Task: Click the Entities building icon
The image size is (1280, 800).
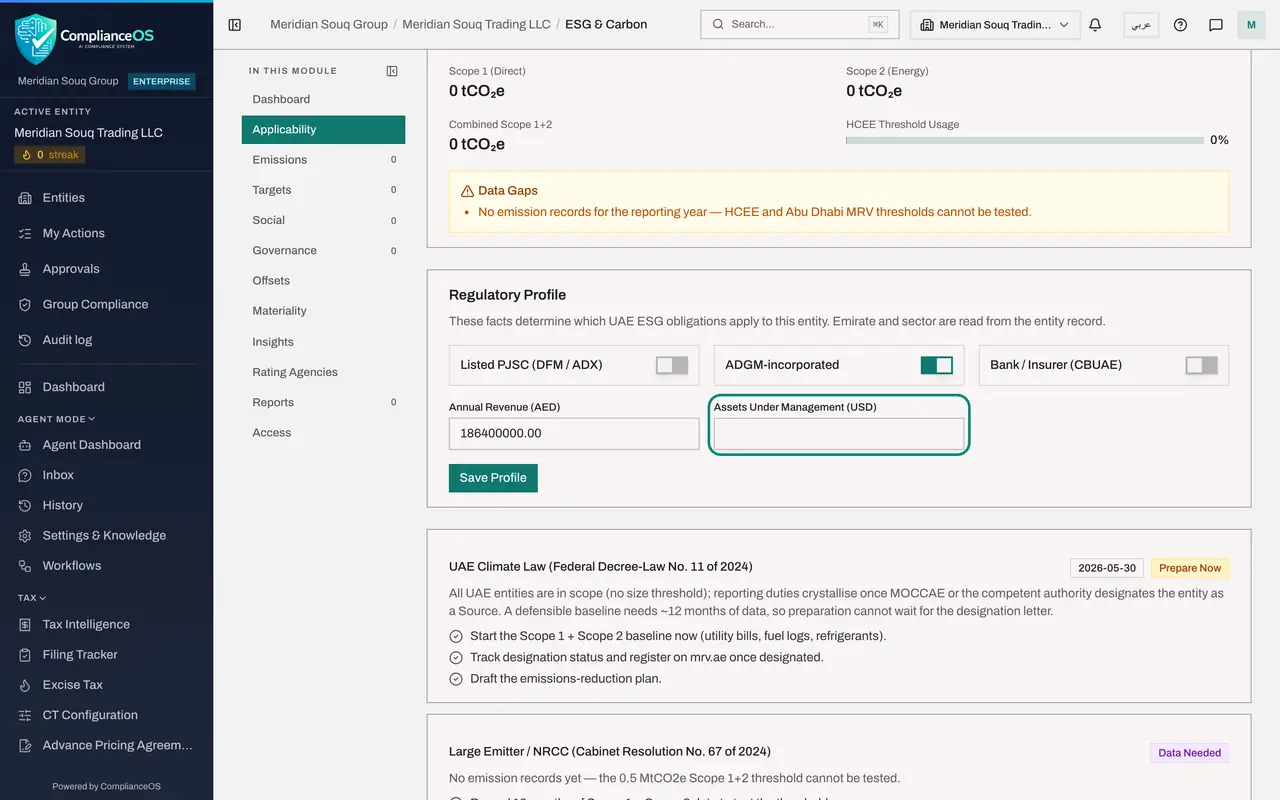Action: click(25, 198)
